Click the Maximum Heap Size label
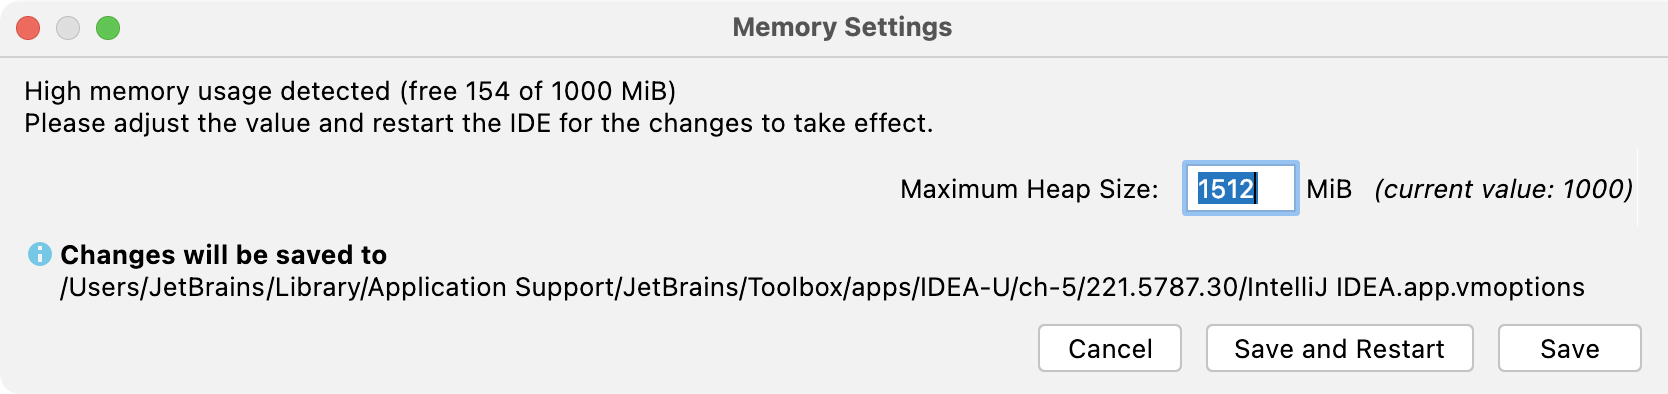 pos(1029,189)
